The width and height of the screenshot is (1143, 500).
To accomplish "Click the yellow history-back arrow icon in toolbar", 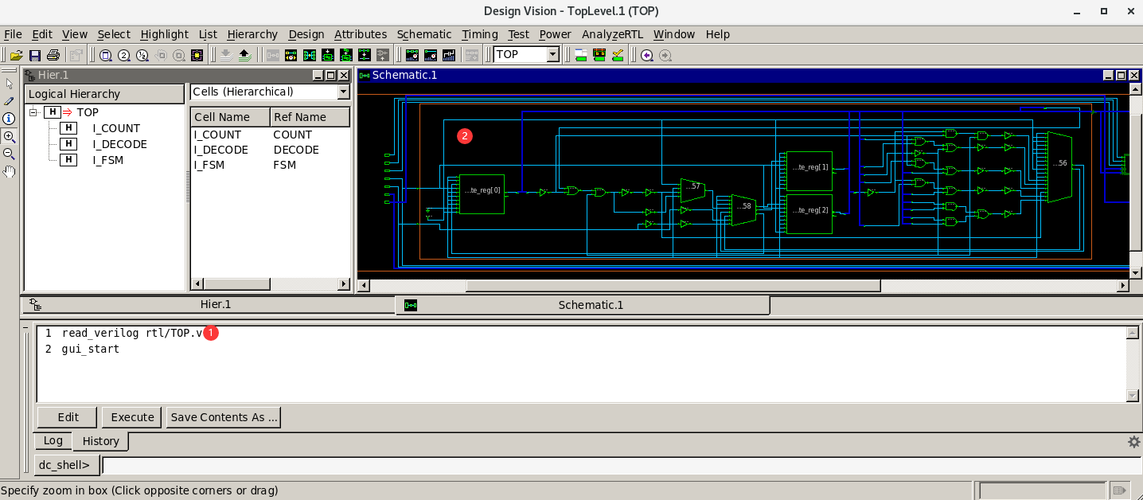I will click(x=647, y=55).
